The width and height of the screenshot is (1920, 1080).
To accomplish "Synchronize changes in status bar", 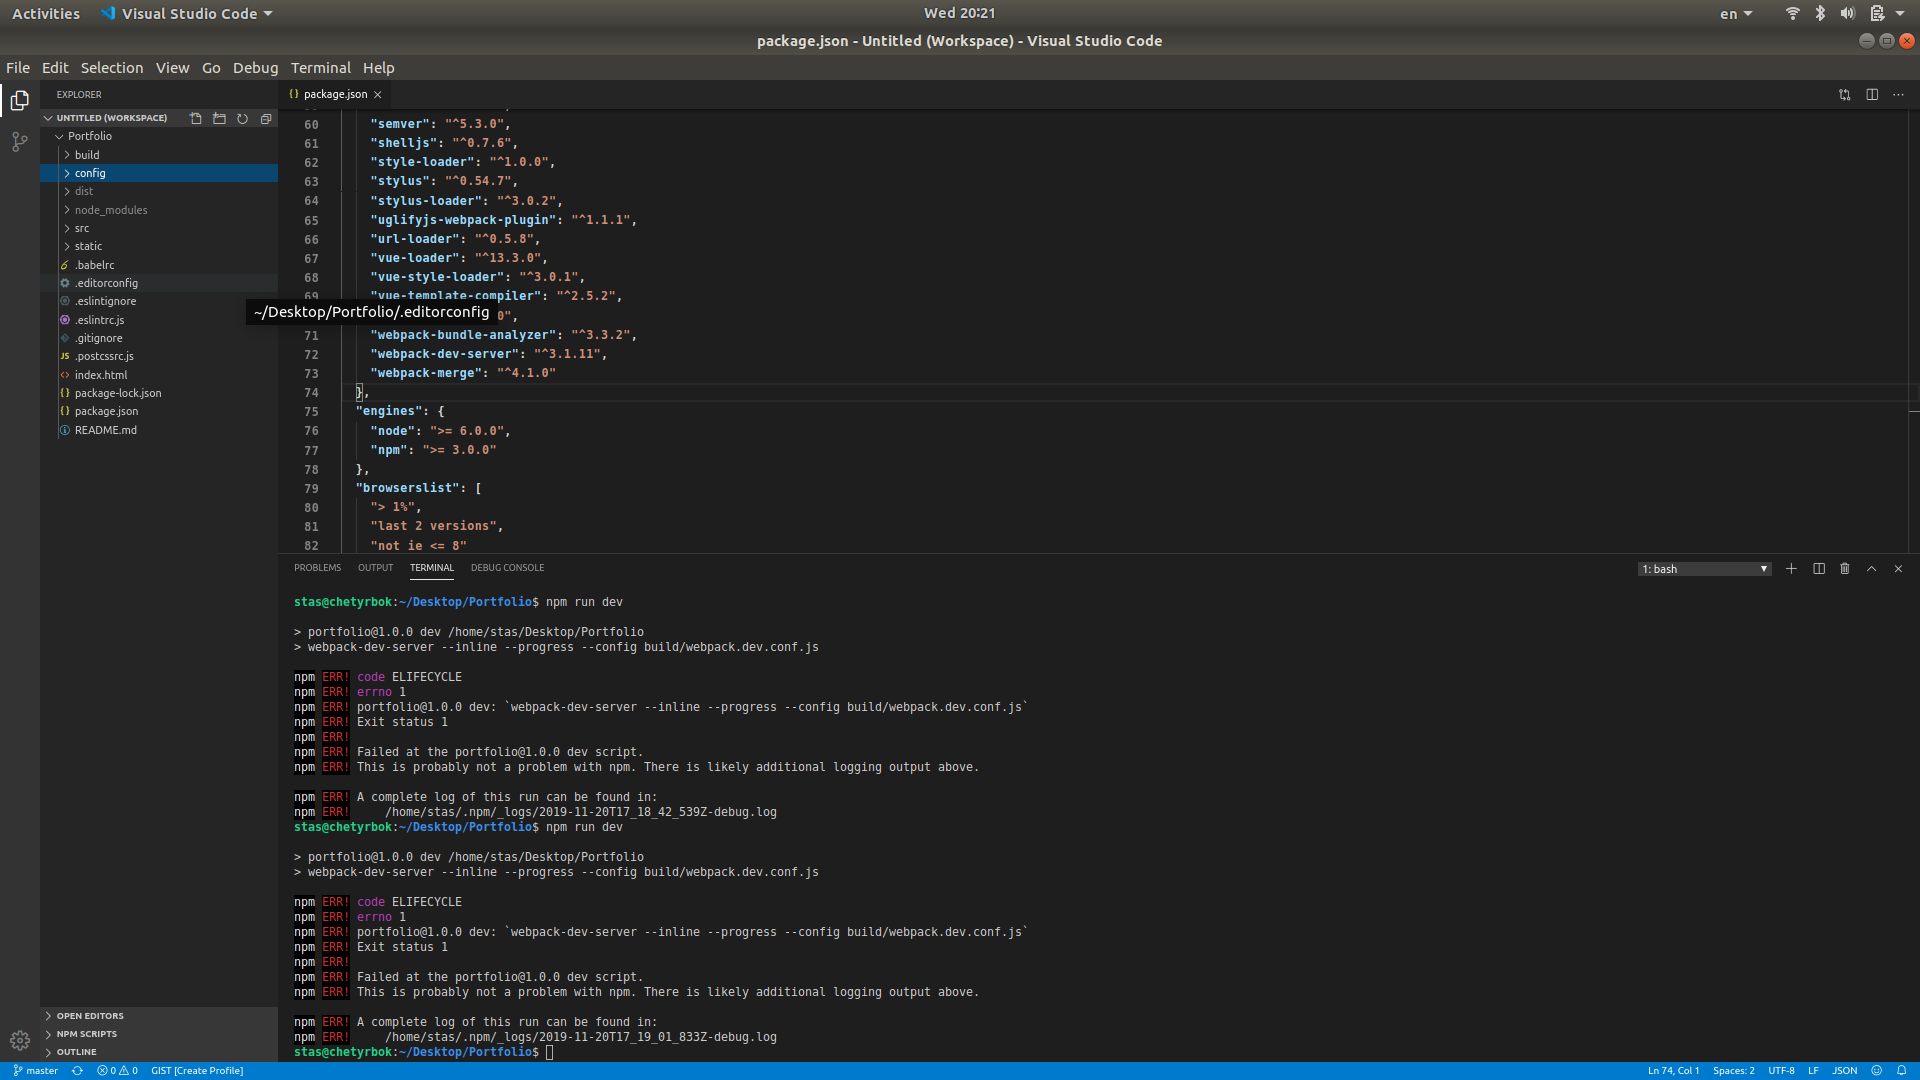I will (x=77, y=1071).
